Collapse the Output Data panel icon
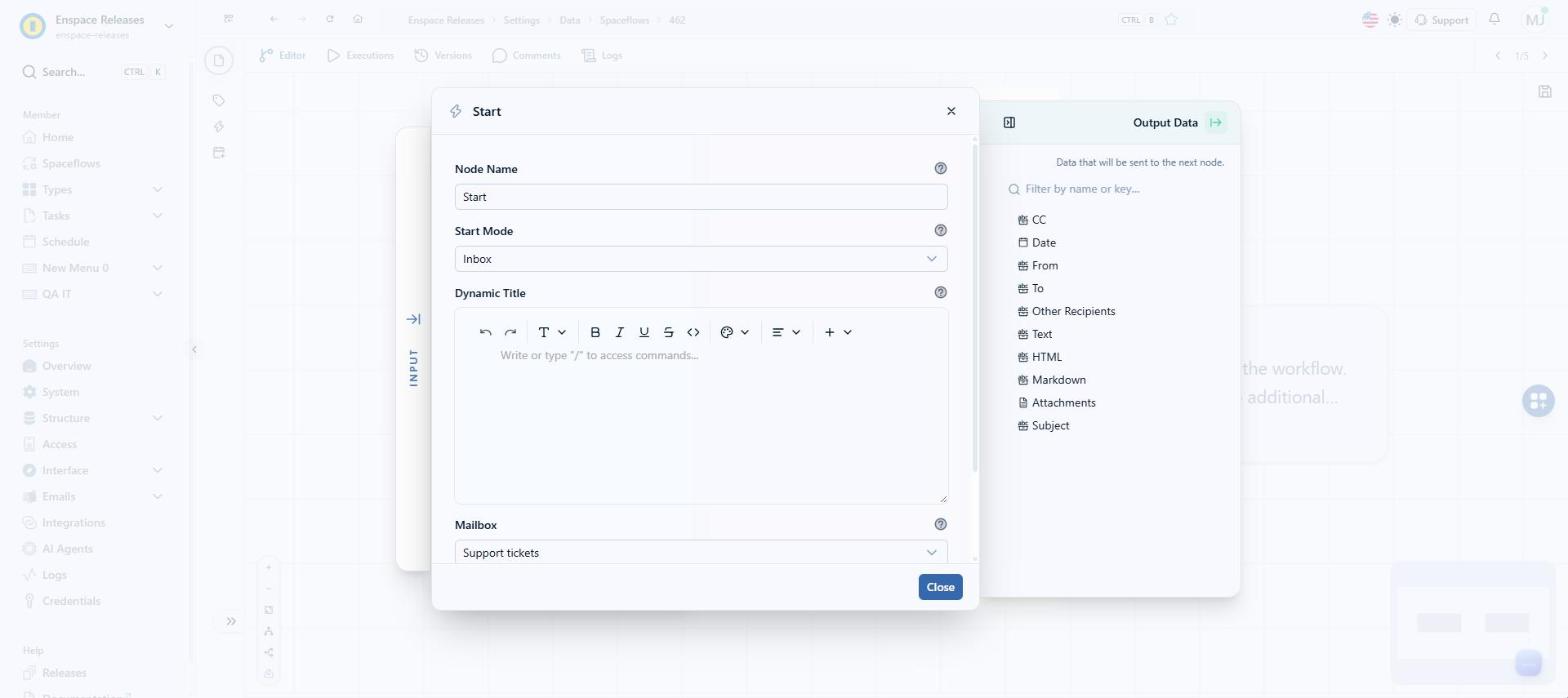 [x=1009, y=123]
